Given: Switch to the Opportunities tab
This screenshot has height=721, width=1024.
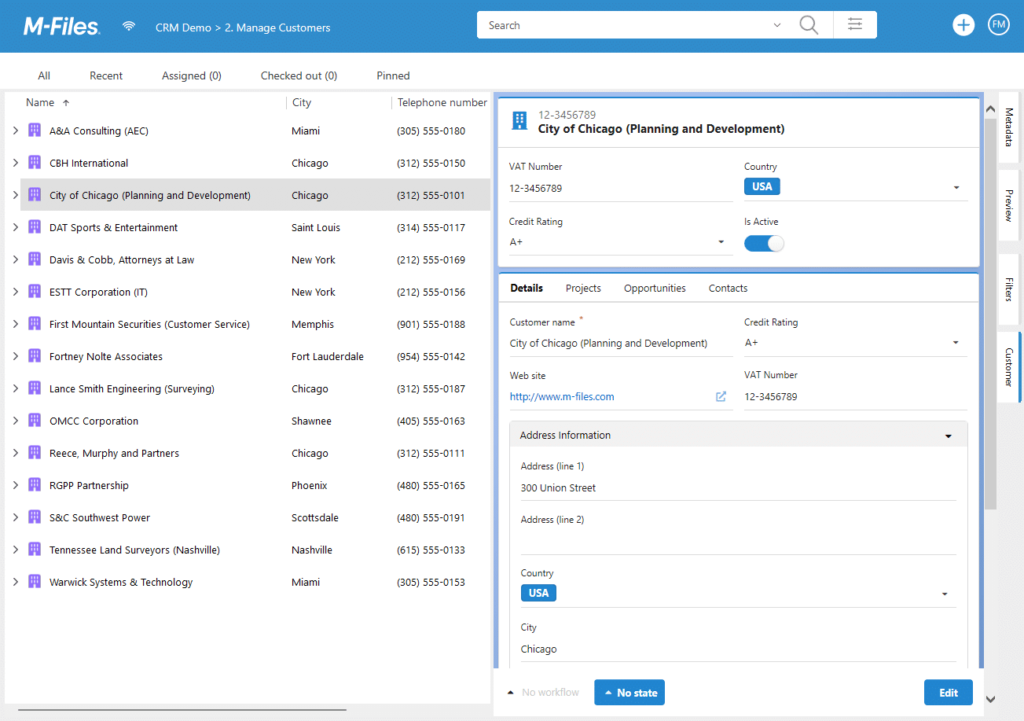Looking at the screenshot, I should pyautogui.click(x=654, y=288).
